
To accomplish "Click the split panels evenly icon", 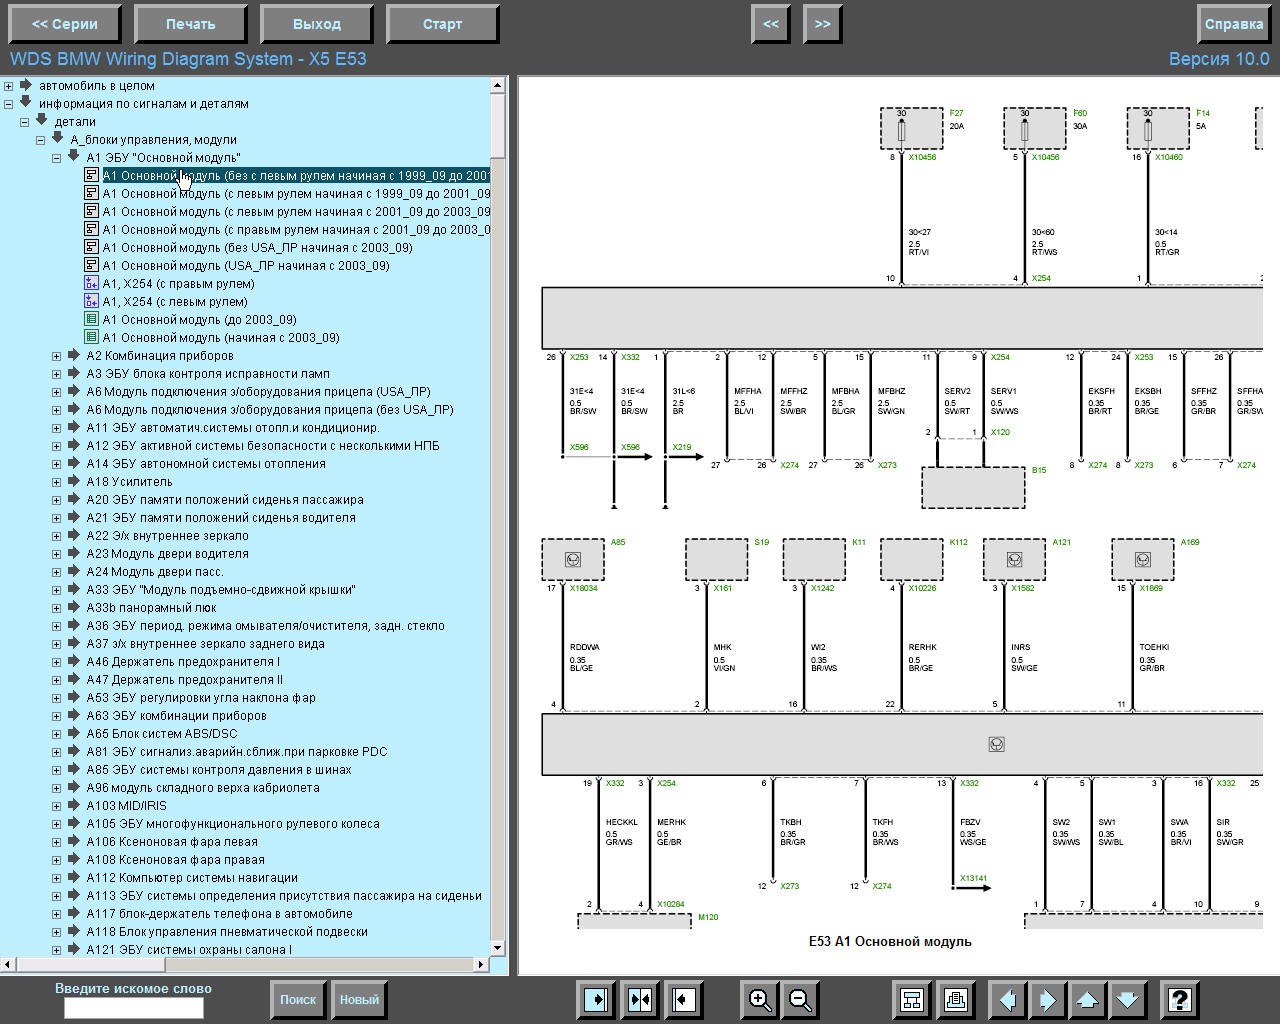I will pyautogui.click(x=640, y=999).
